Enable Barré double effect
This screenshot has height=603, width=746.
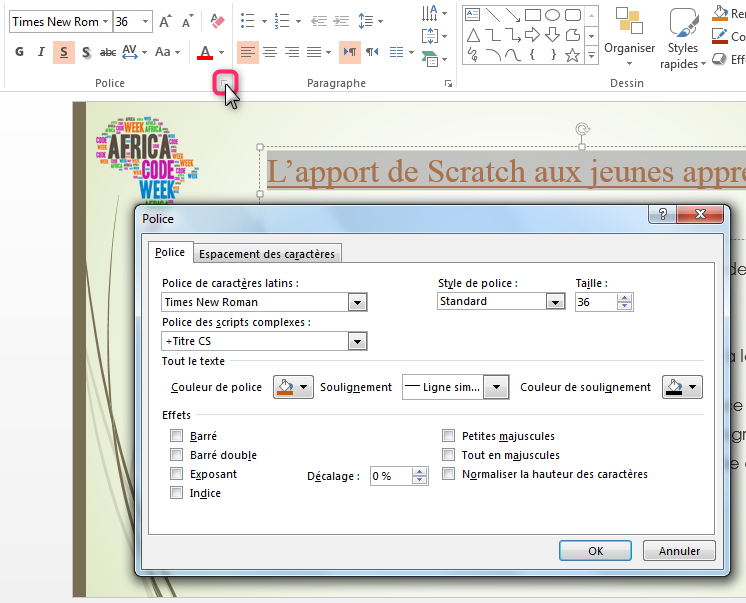177,455
